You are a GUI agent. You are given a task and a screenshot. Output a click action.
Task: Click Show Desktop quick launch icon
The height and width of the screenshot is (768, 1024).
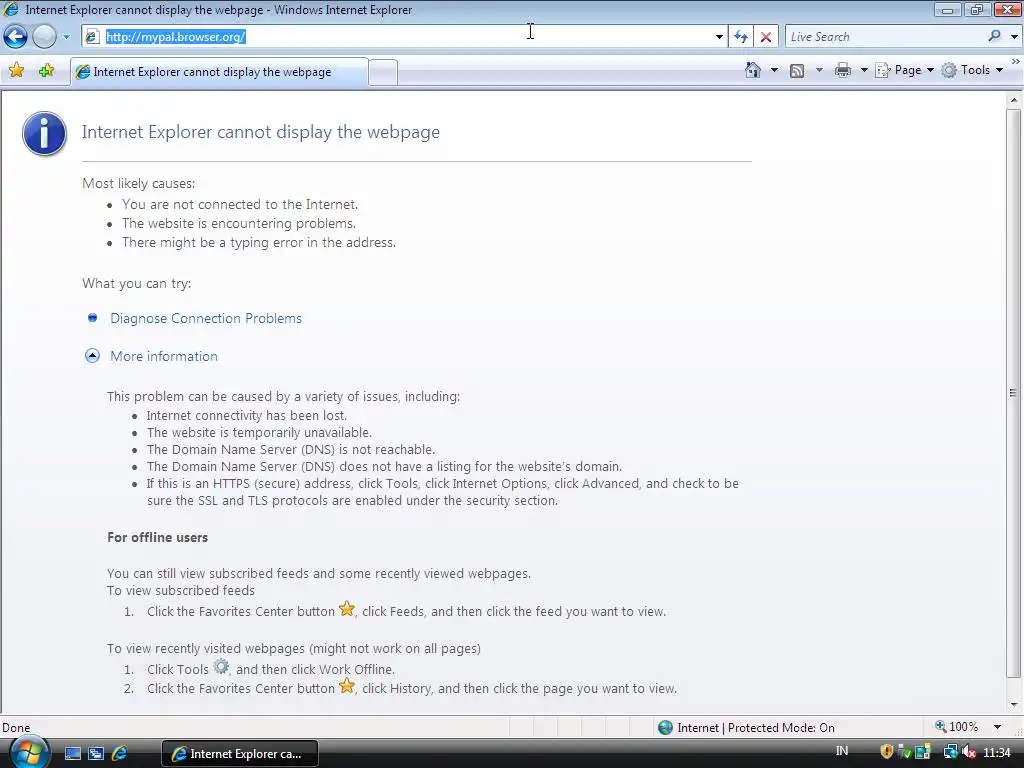pos(72,754)
